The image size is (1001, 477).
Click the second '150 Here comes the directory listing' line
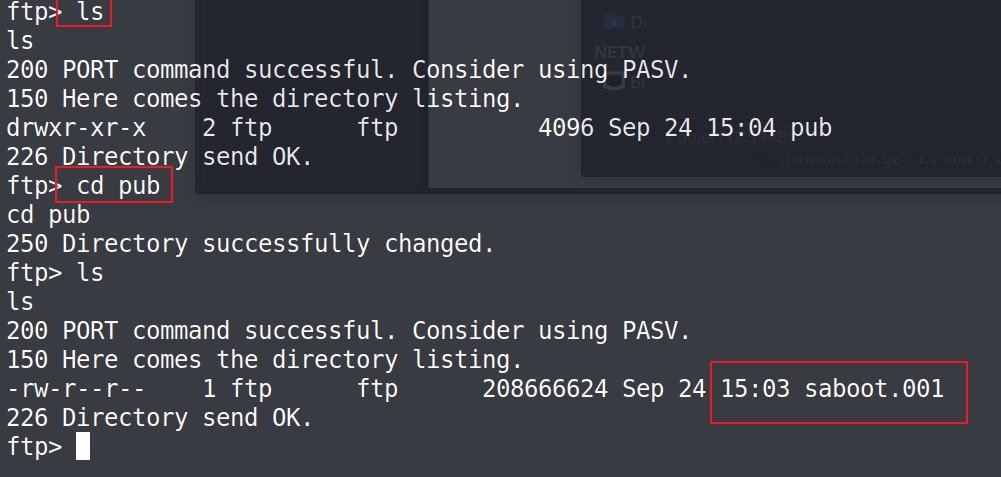pos(265,360)
